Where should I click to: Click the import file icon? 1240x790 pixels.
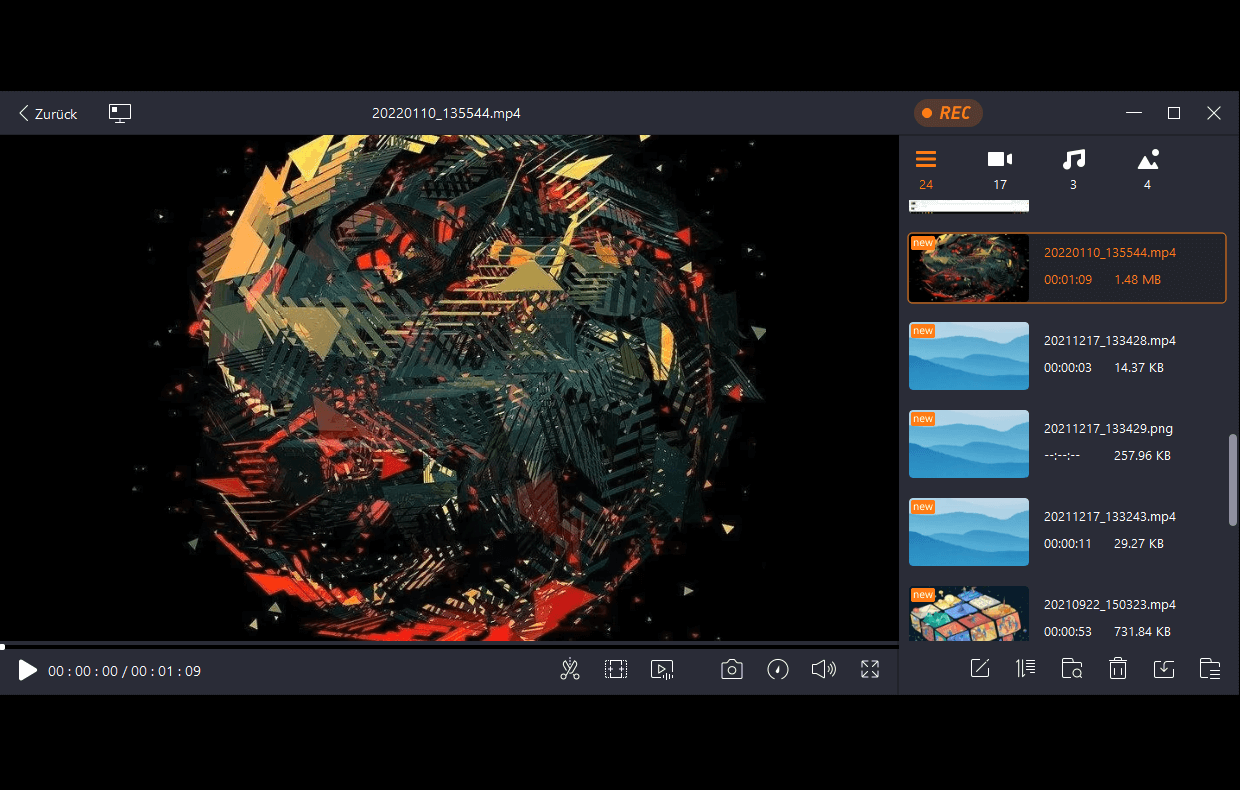(x=1164, y=669)
